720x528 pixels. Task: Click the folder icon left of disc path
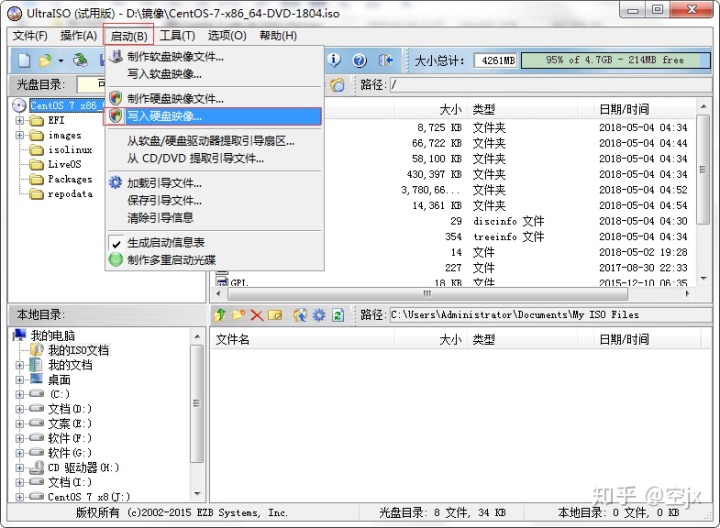pyautogui.click(x=338, y=85)
